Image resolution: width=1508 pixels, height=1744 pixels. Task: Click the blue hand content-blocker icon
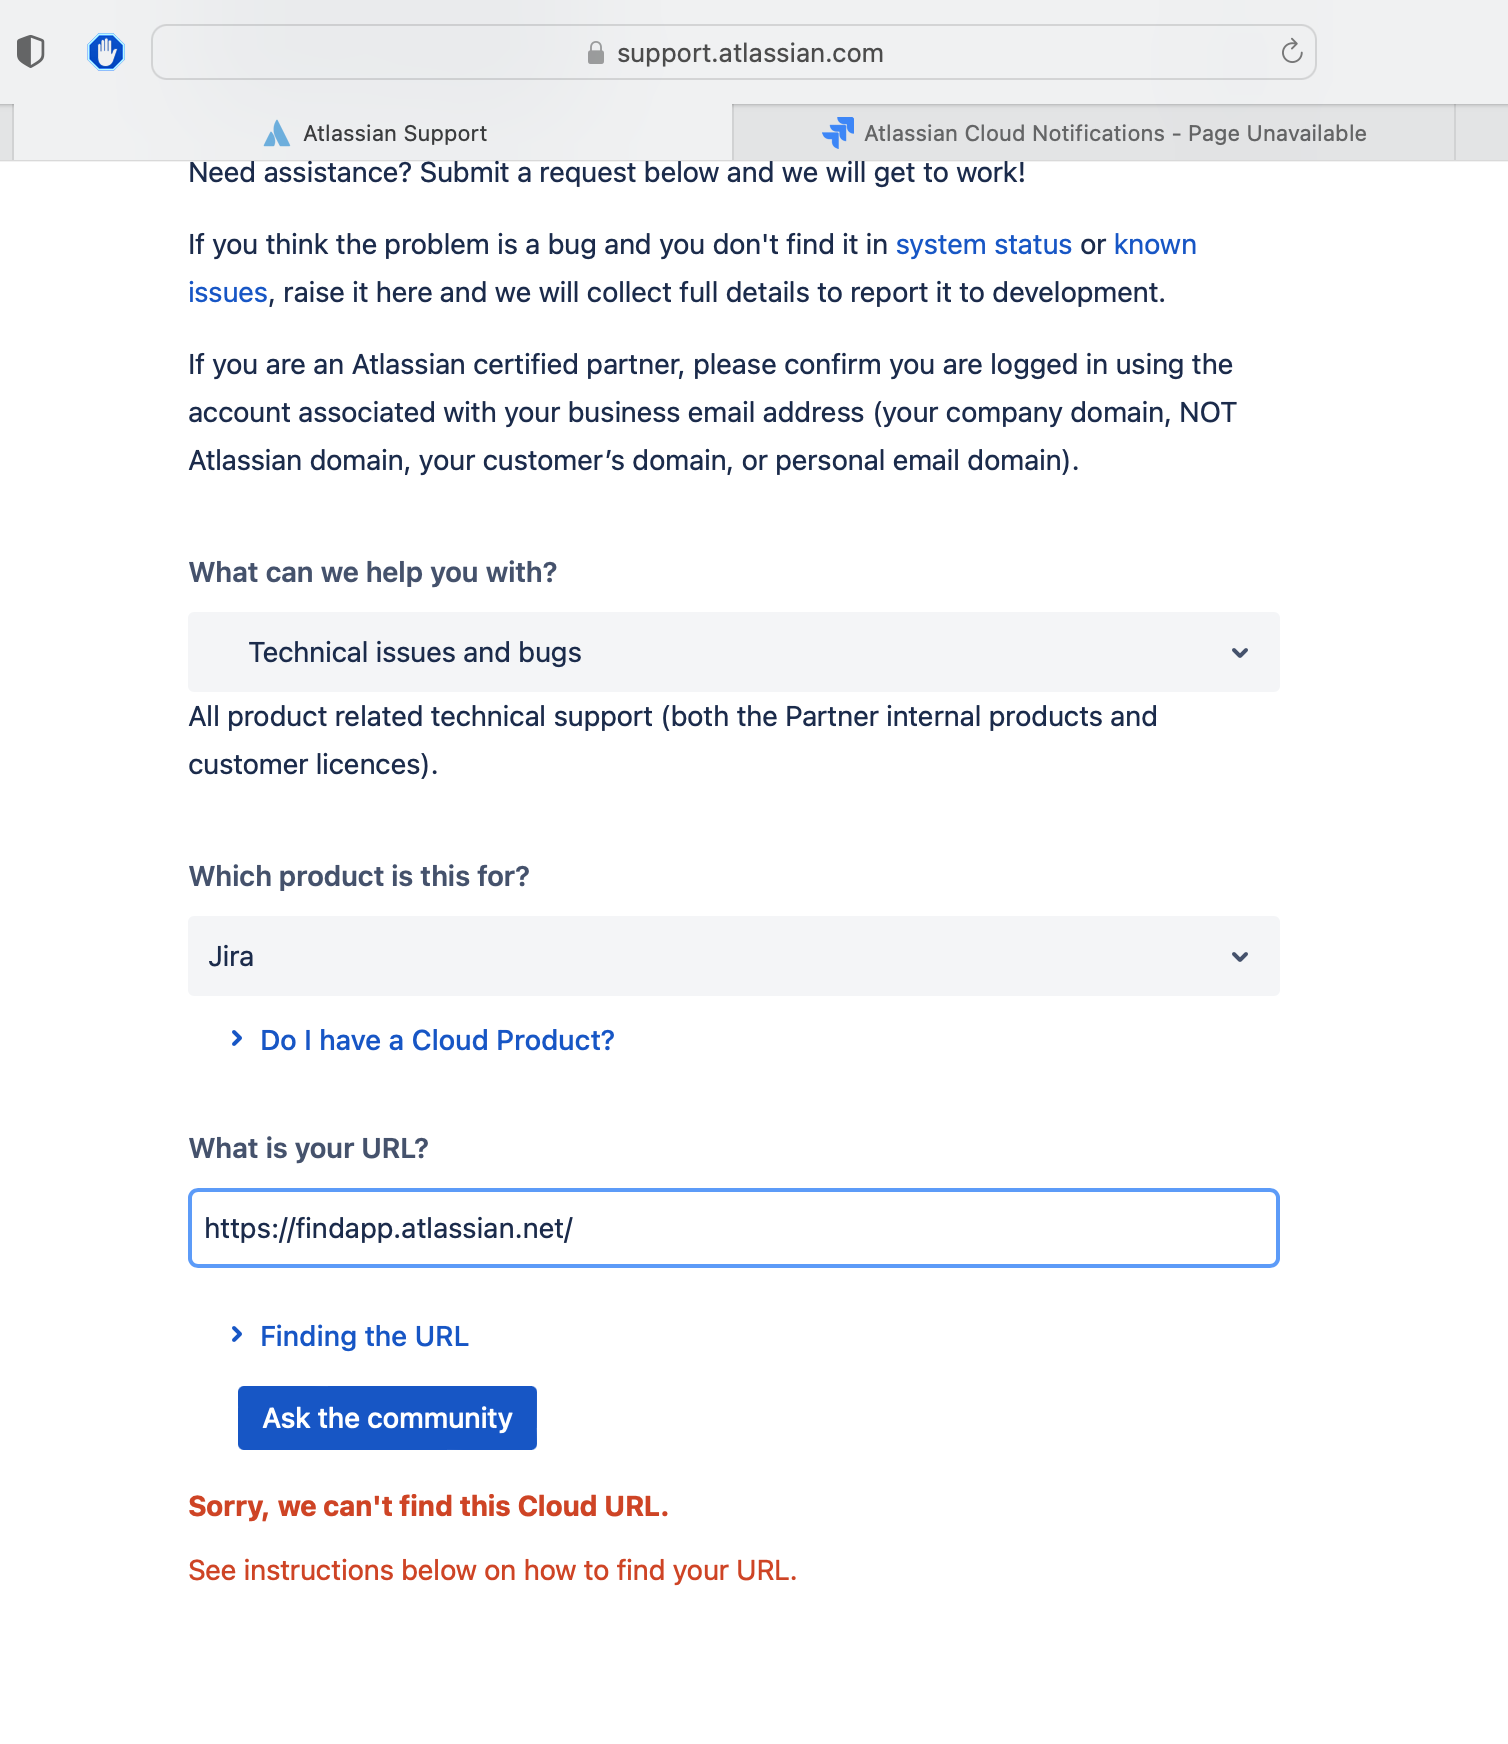coord(106,52)
